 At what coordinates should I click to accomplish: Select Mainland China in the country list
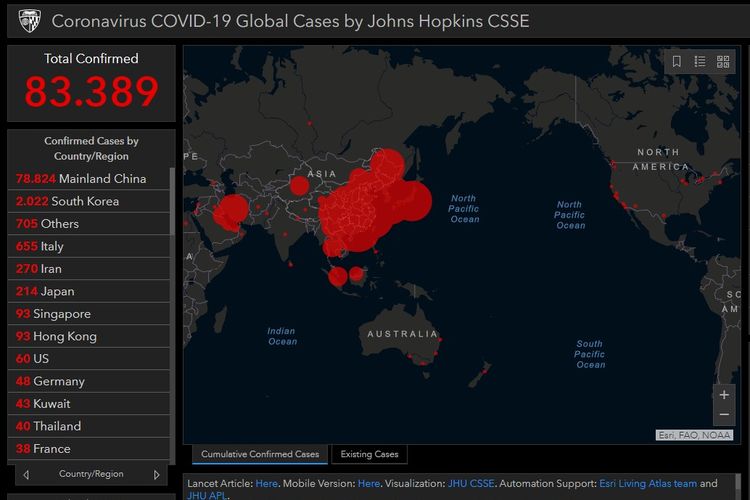pyautogui.click(x=88, y=178)
